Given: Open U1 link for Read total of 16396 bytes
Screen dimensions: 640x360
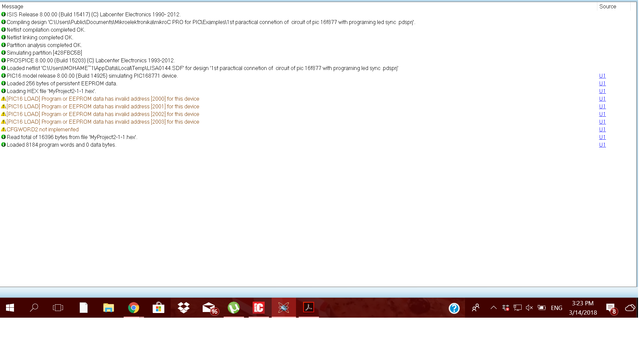Looking at the screenshot, I should tap(602, 137).
